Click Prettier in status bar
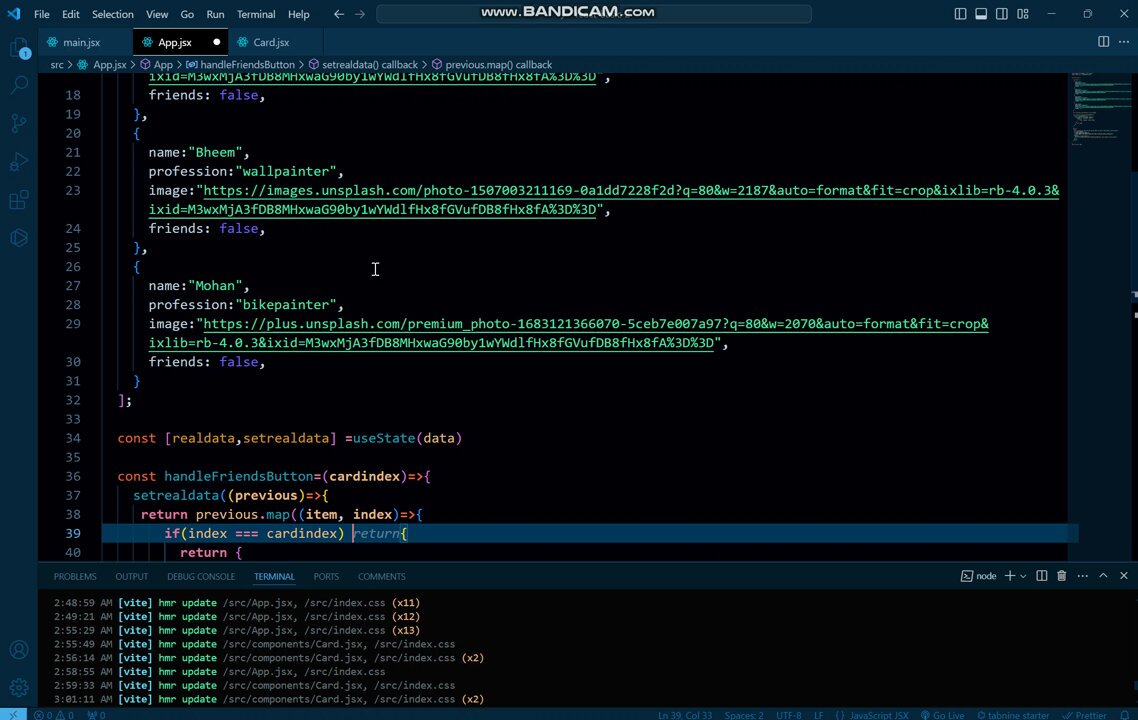Viewport: 1138px width, 720px height. (1084, 715)
